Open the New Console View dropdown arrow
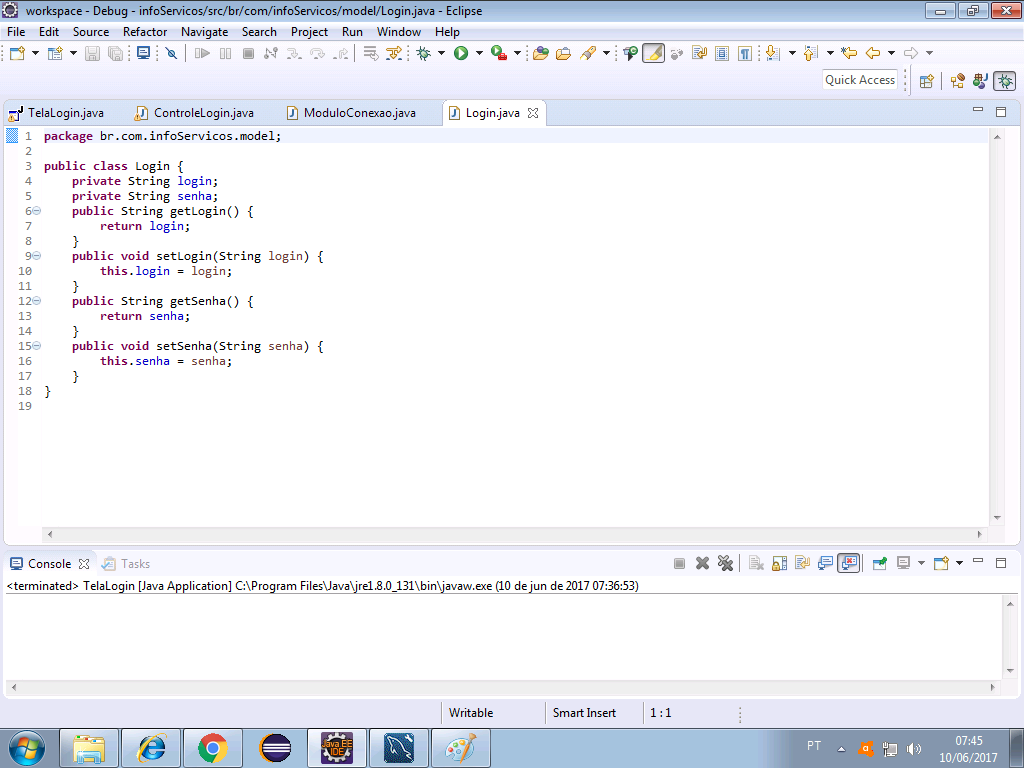The image size is (1024, 768). tap(959, 564)
